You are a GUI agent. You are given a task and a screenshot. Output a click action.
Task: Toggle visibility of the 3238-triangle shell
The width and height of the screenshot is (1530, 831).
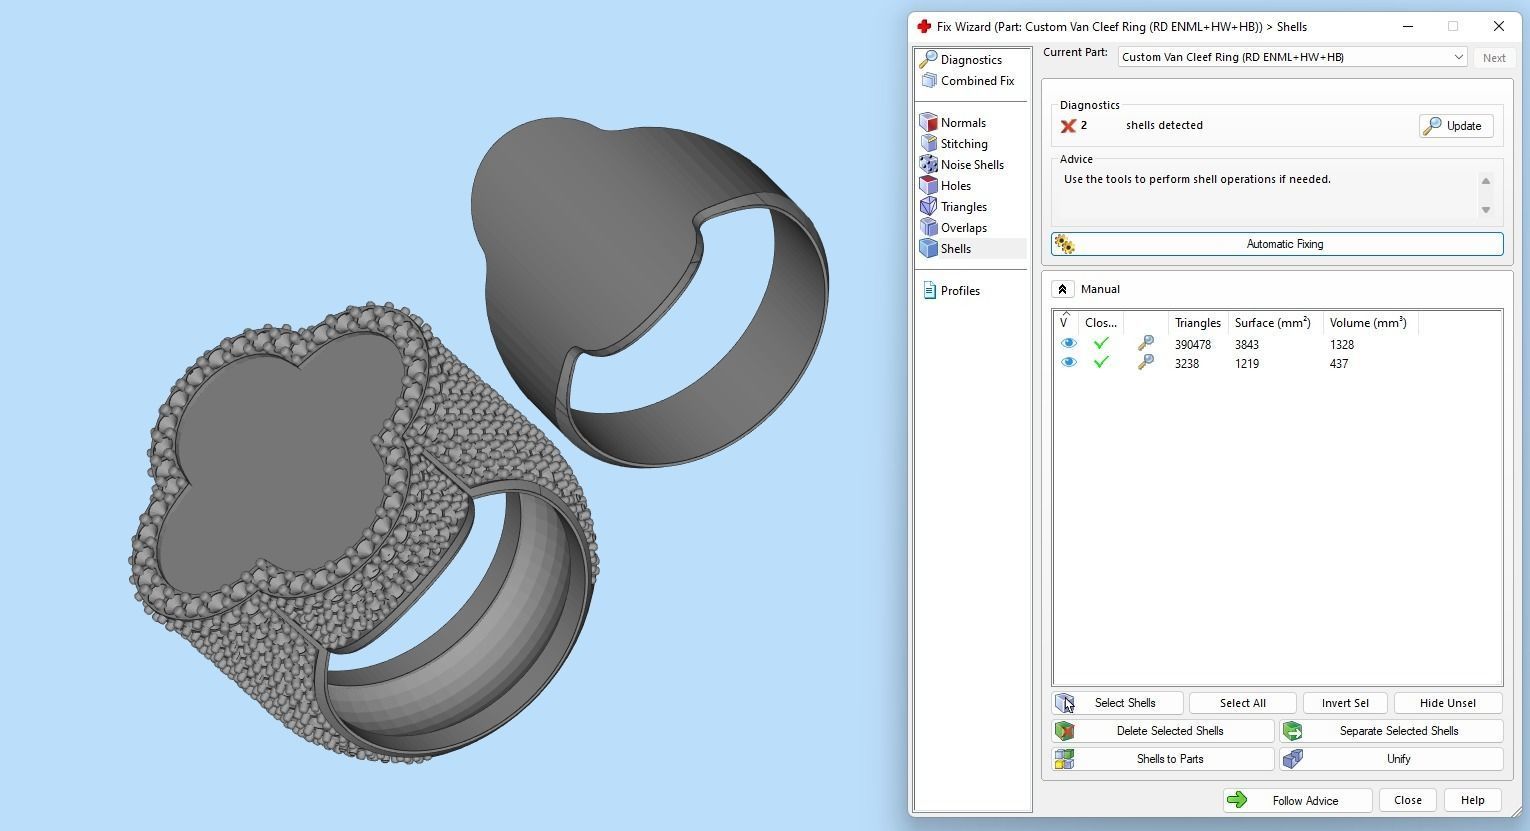1068,363
